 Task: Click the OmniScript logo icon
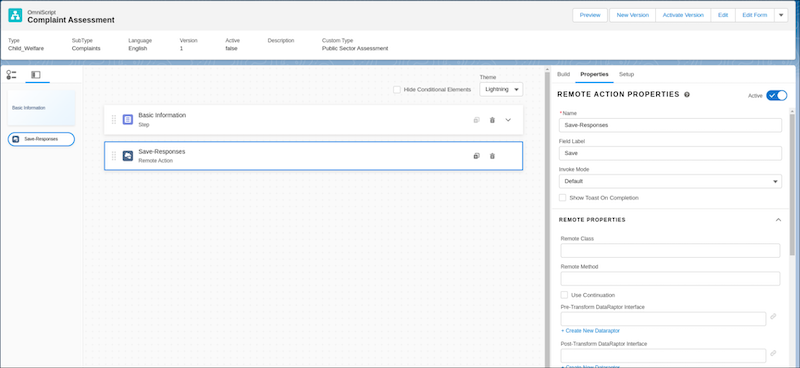(x=15, y=15)
